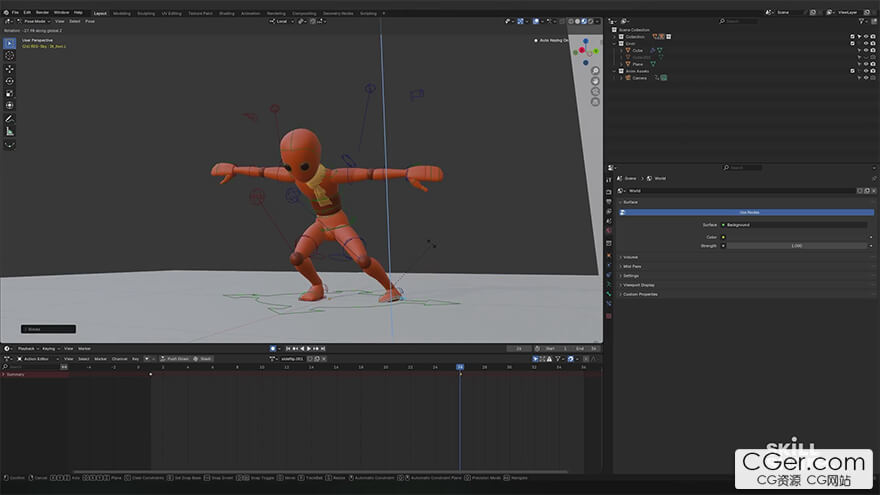Toggle visibility eye for Camera object
Viewport: 880px width, 495px height.
(866, 78)
